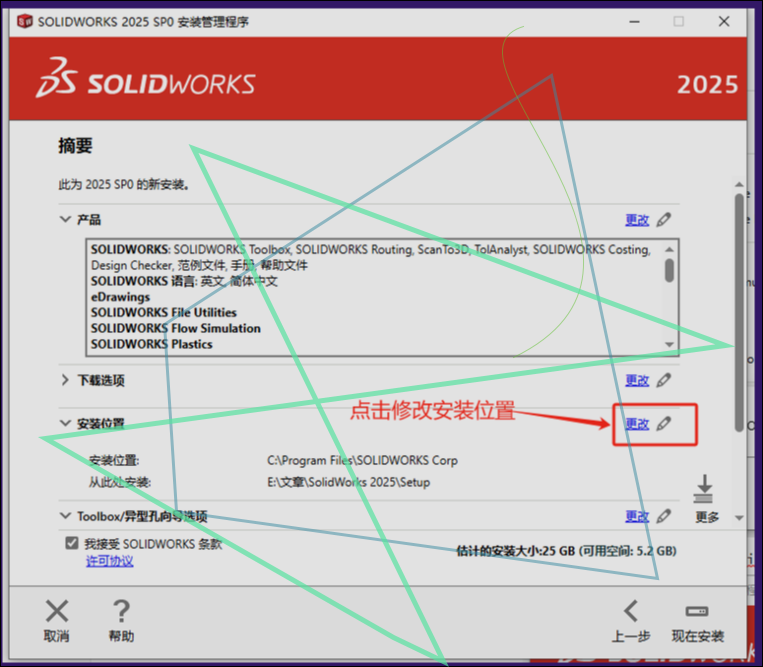
Task: Expand the 下载选项 section chevron
Action: 65,380
